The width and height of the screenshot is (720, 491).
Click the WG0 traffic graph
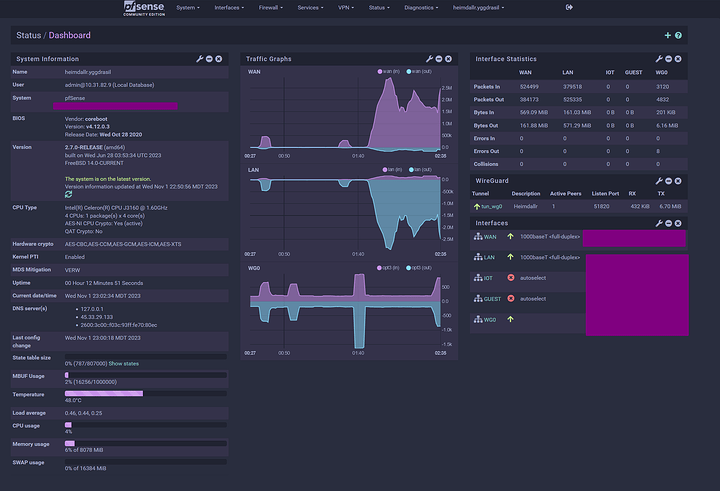click(x=345, y=311)
